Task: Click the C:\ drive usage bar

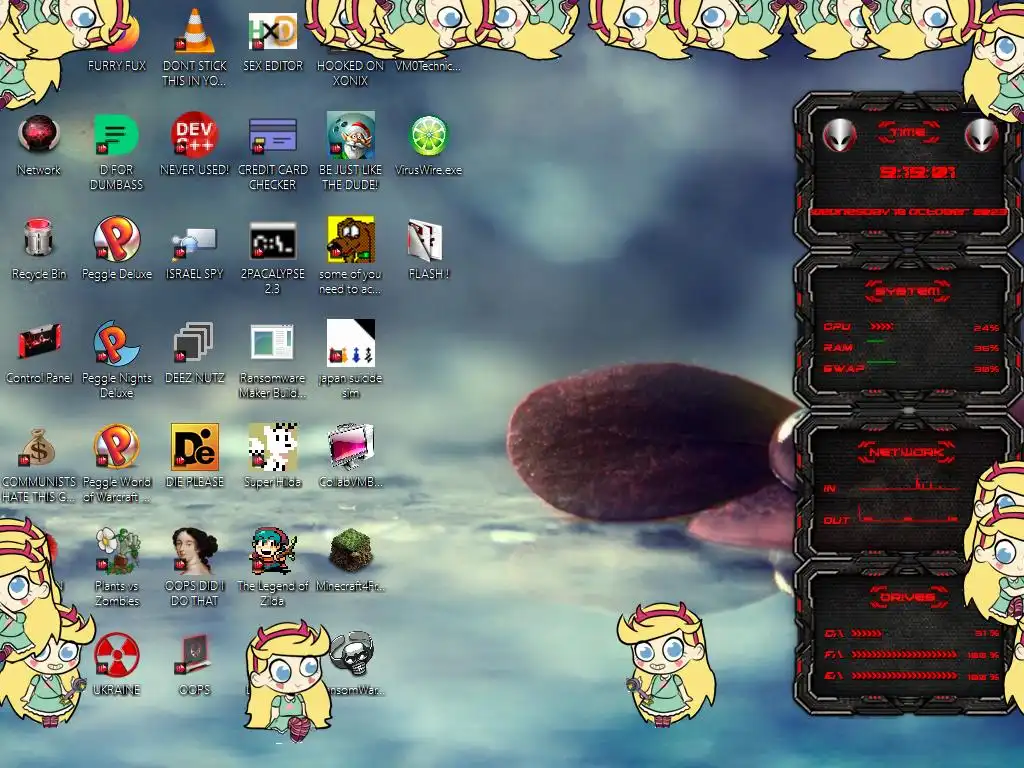Action: coord(867,633)
